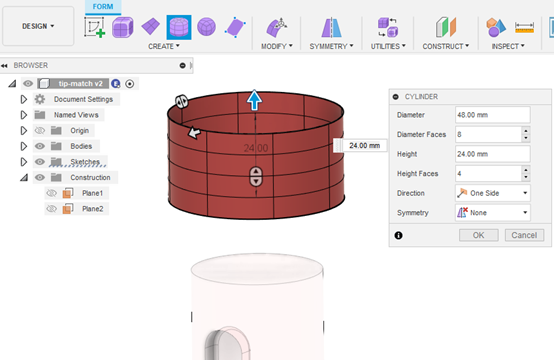Viewport: 554px width, 360px height.
Task: Hide the Sketches folder
Action: click(40, 161)
